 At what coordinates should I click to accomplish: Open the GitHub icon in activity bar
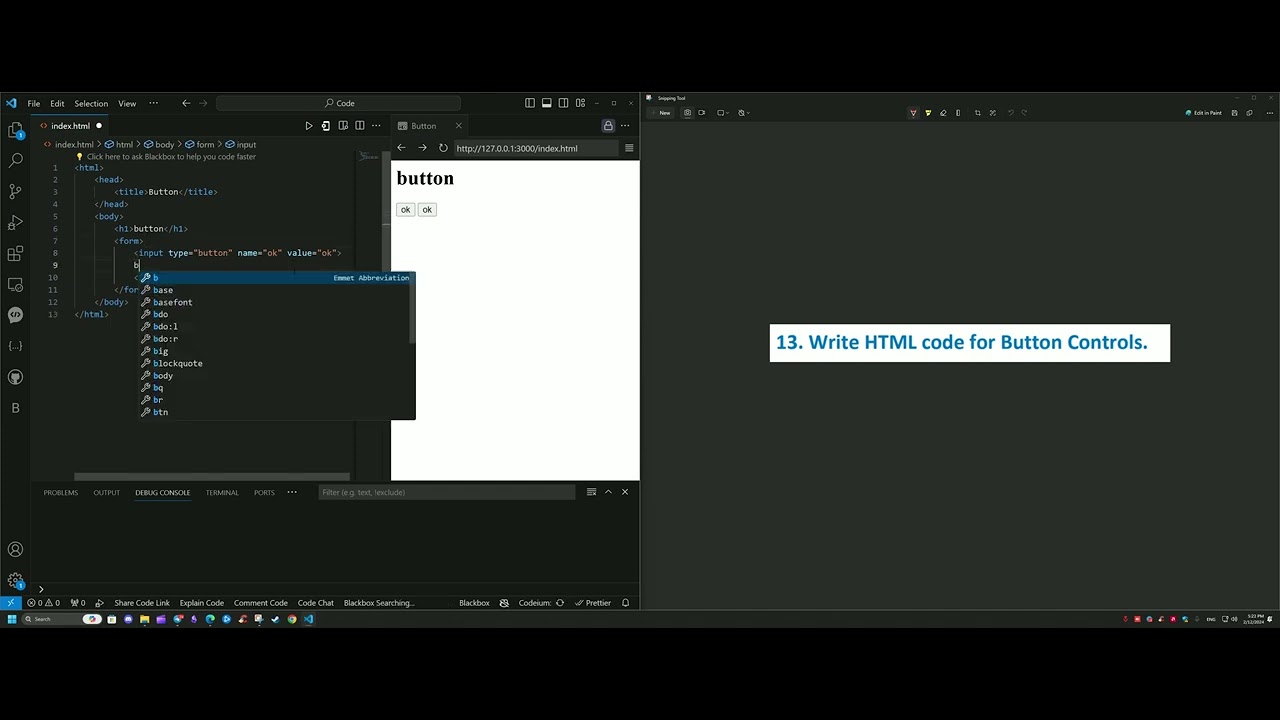(15, 377)
